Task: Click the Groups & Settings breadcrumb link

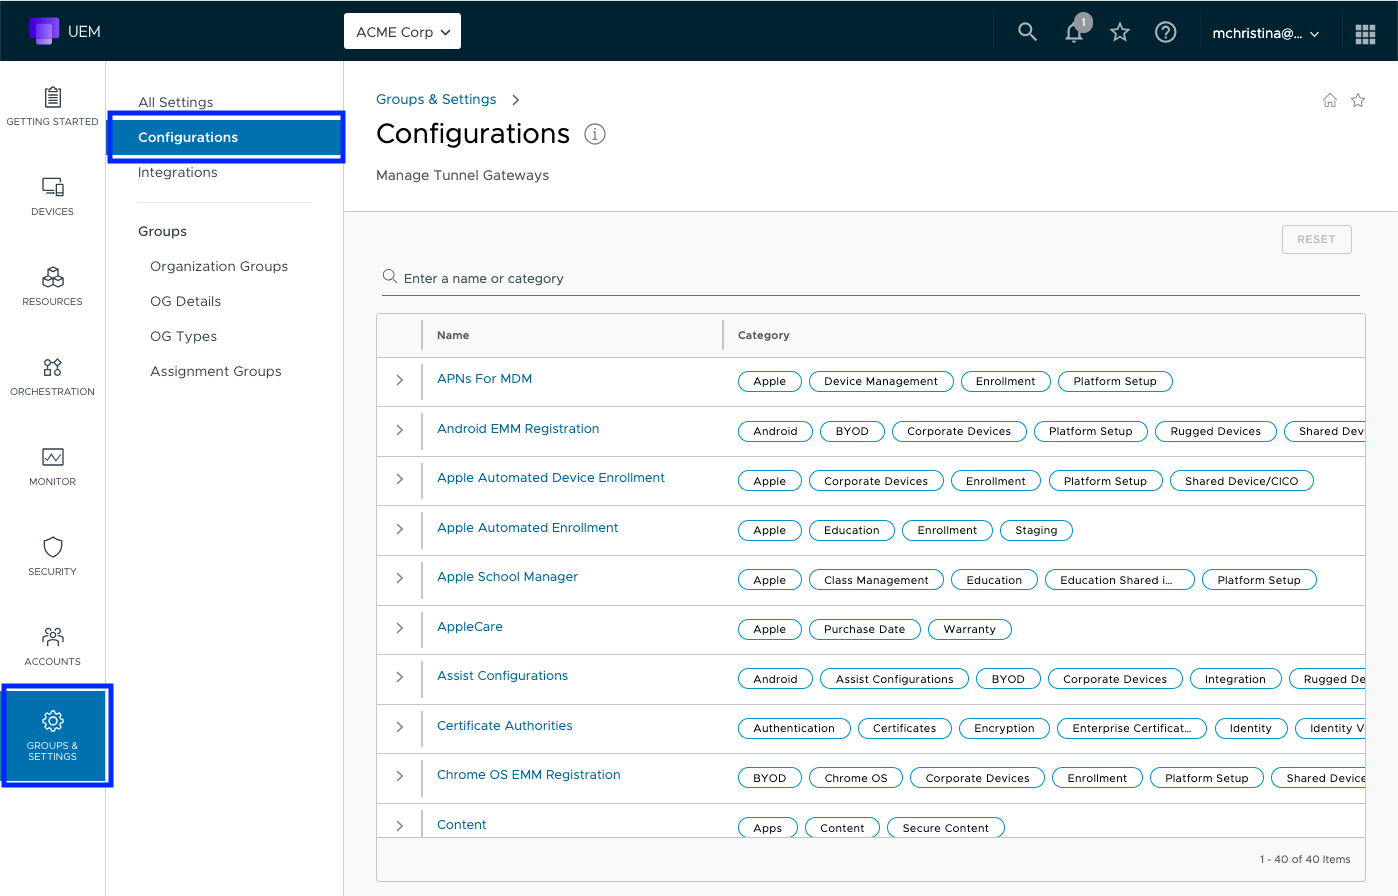Action: pos(436,99)
